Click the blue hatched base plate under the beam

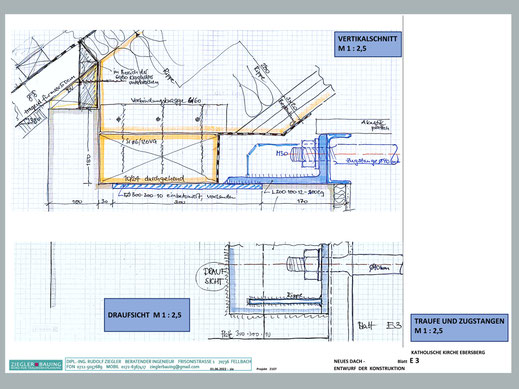coord(186,186)
